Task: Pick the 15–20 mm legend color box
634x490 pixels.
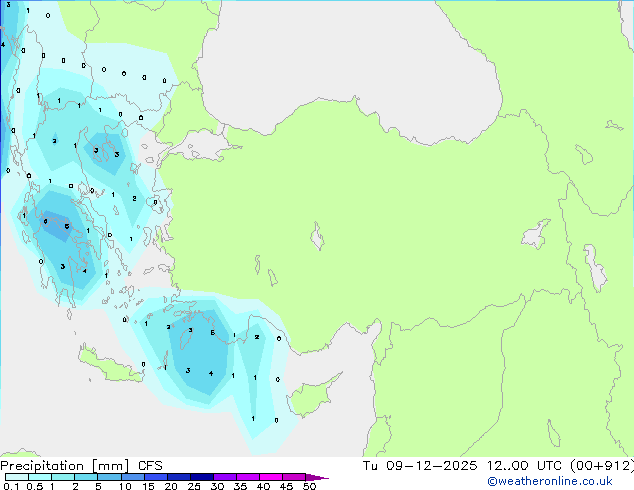Action: 155,477
